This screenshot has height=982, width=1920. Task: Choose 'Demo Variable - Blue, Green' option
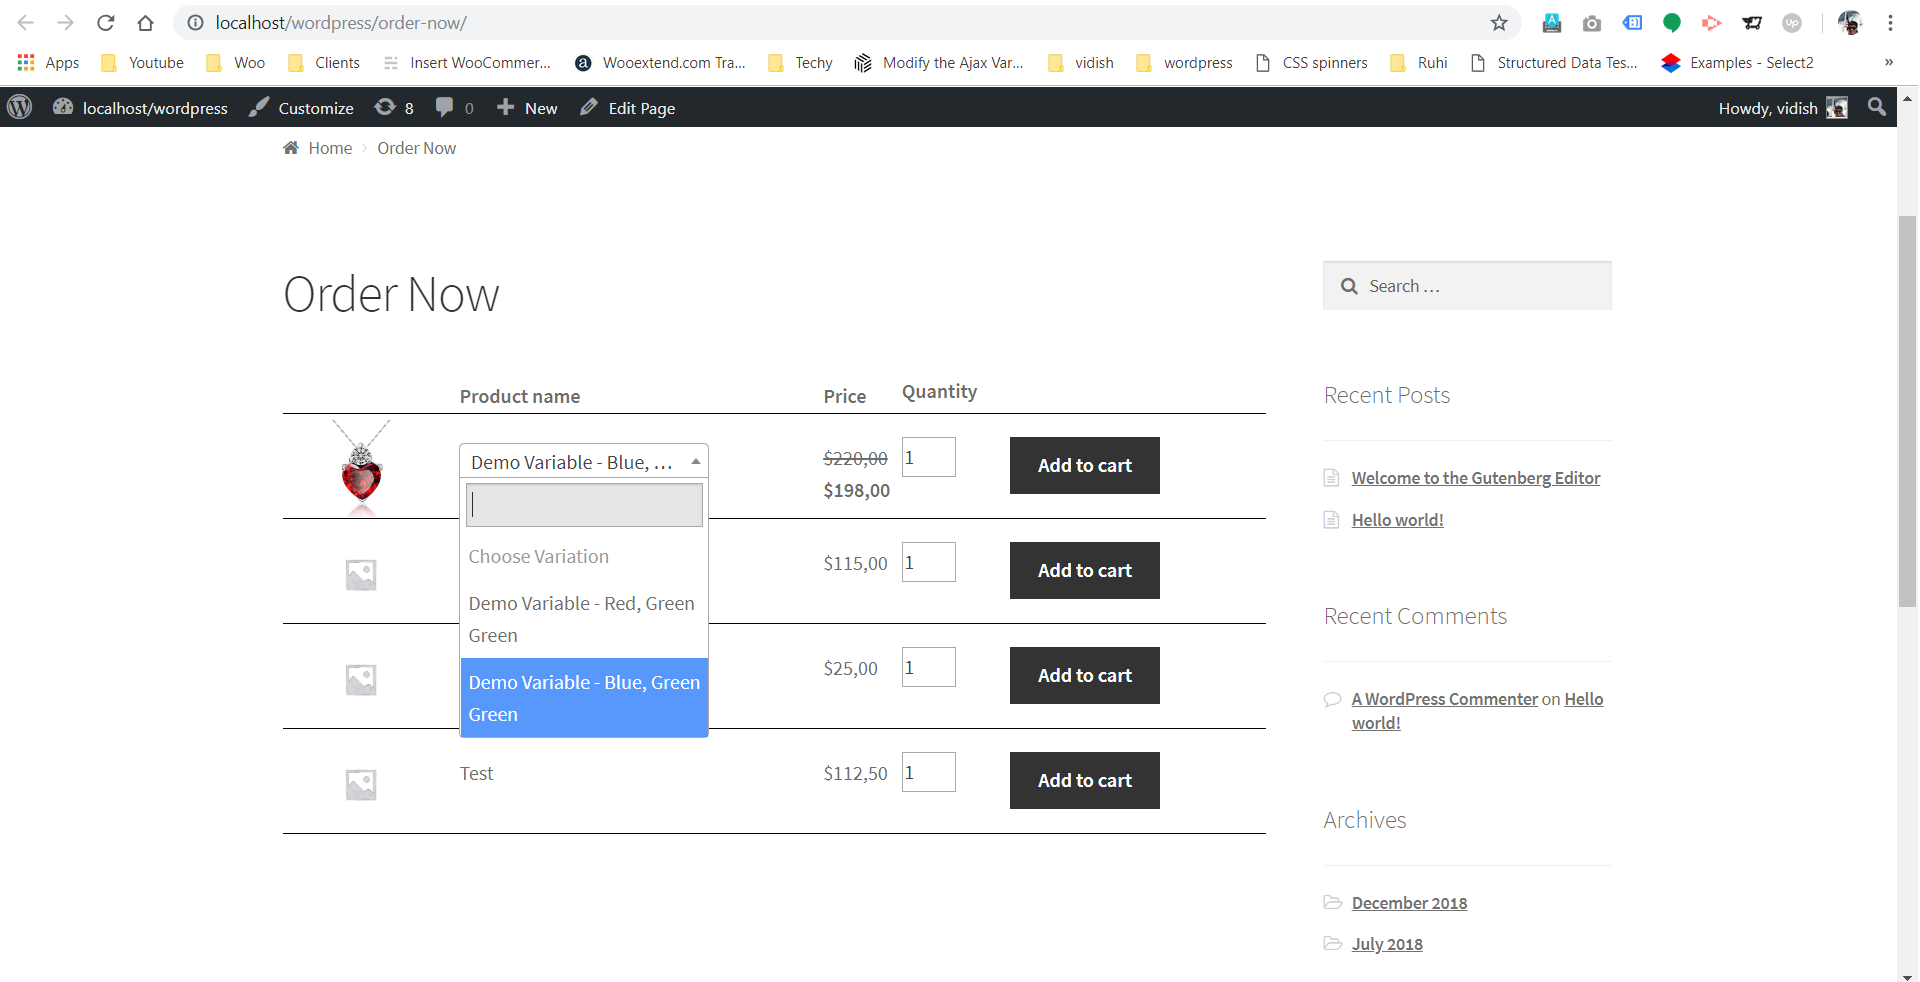tap(584, 697)
